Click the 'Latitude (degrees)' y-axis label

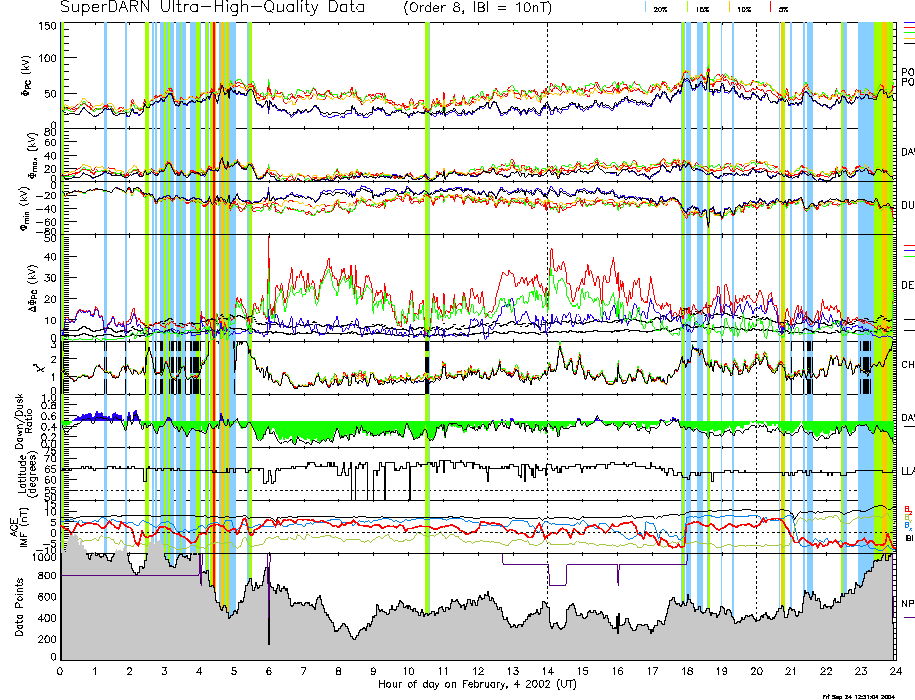pos(28,474)
